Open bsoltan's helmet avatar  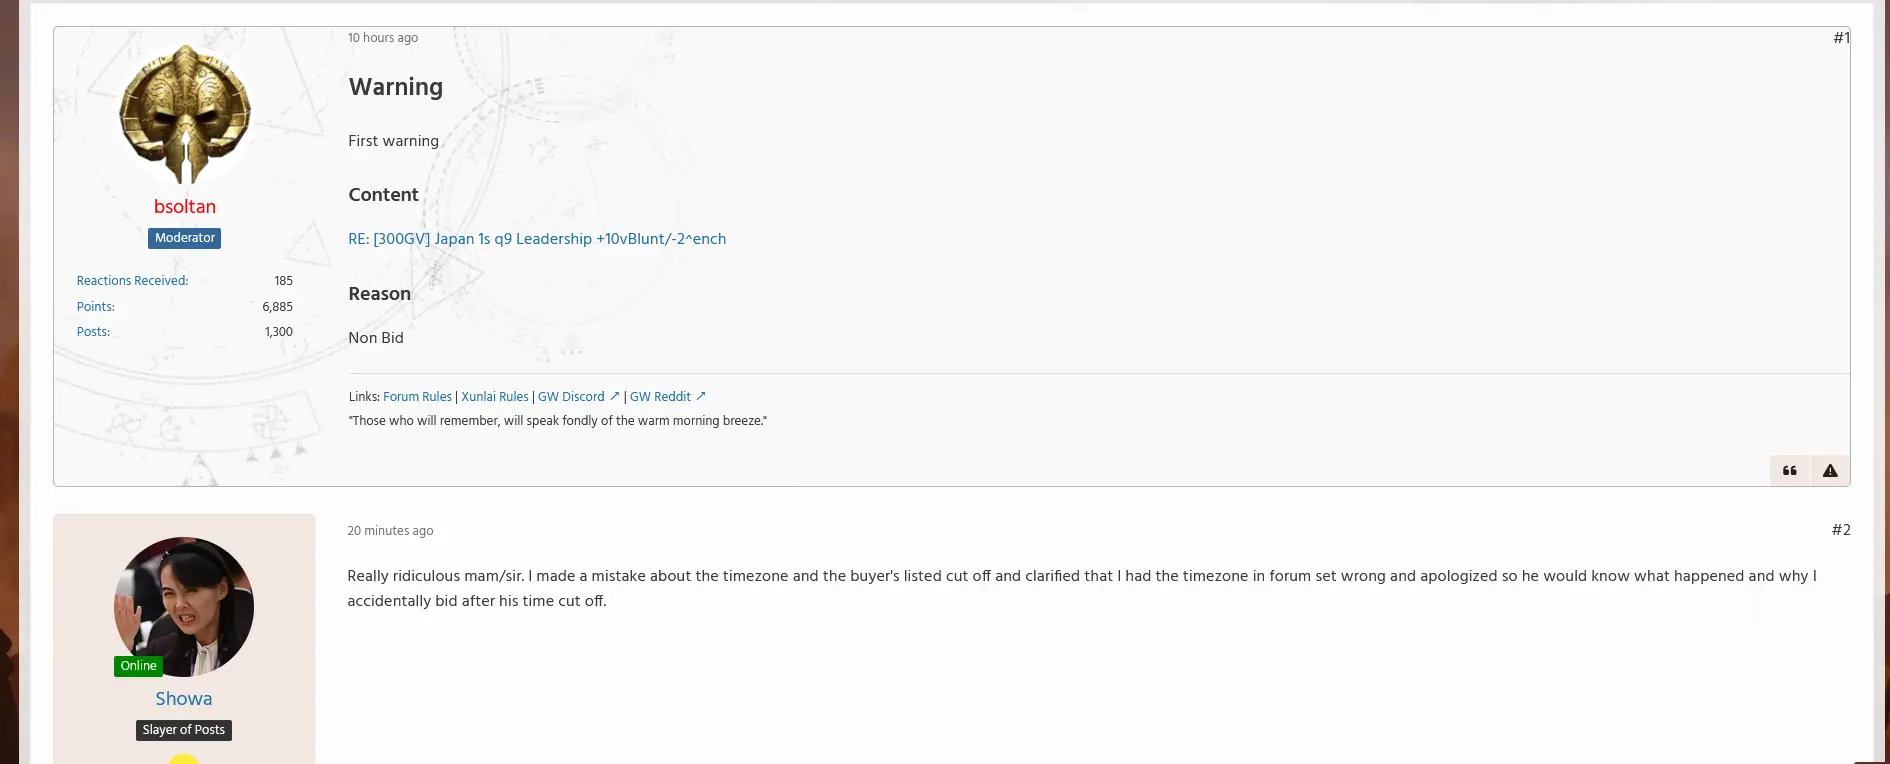pos(185,114)
